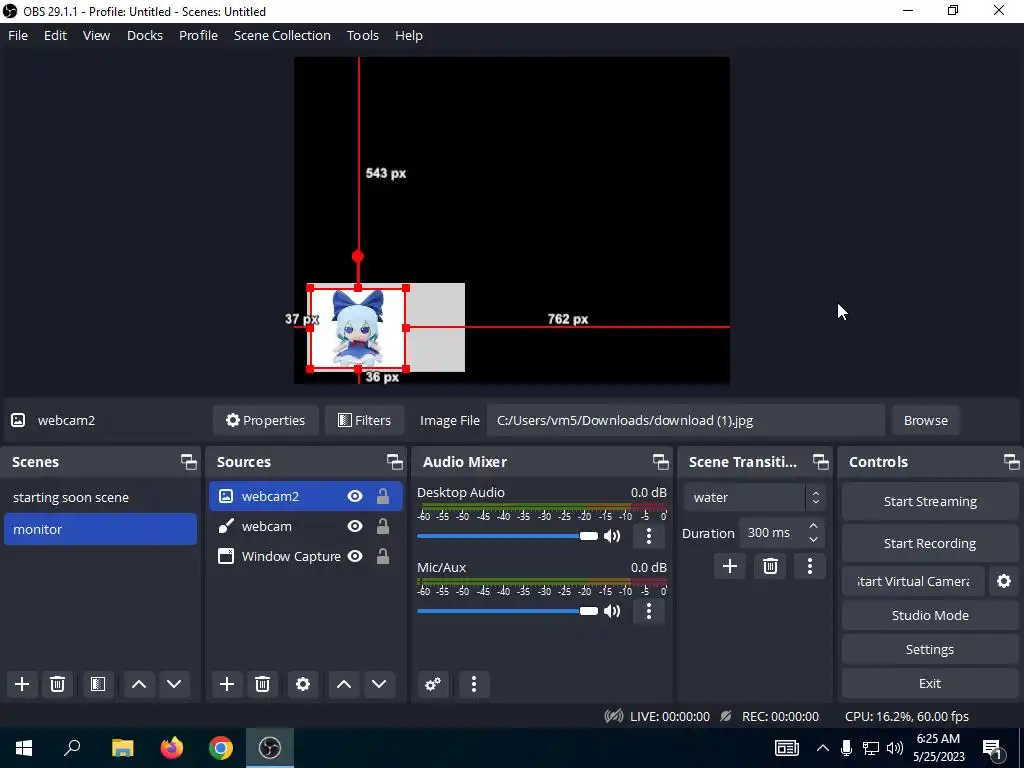The height and width of the screenshot is (768, 1024).
Task: Select the monitor scene
Action: click(x=101, y=529)
